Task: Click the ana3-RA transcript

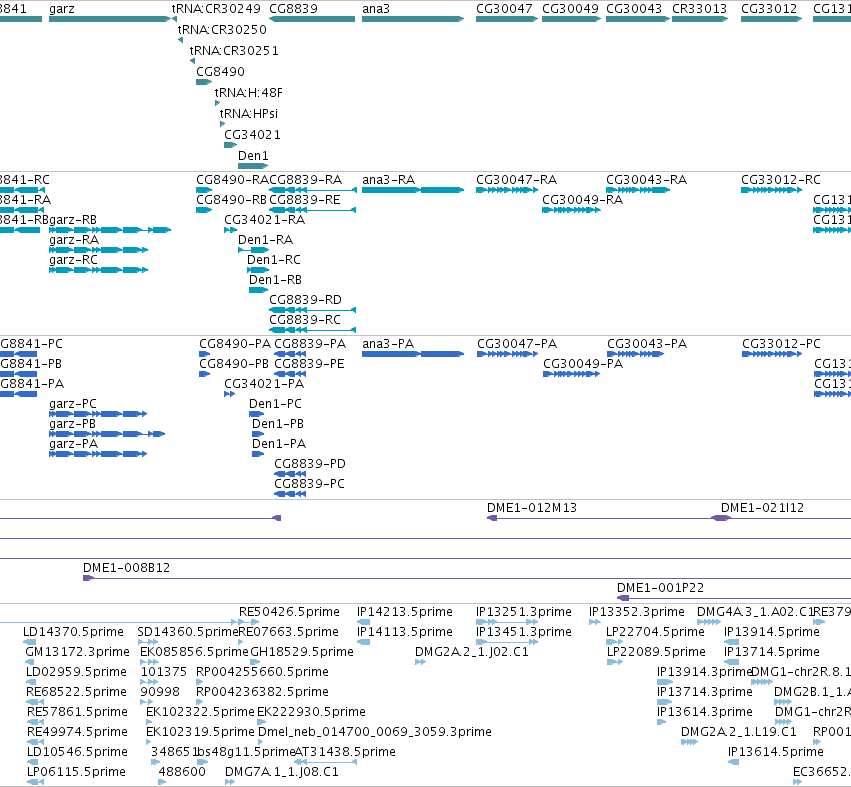Action: click(x=413, y=190)
